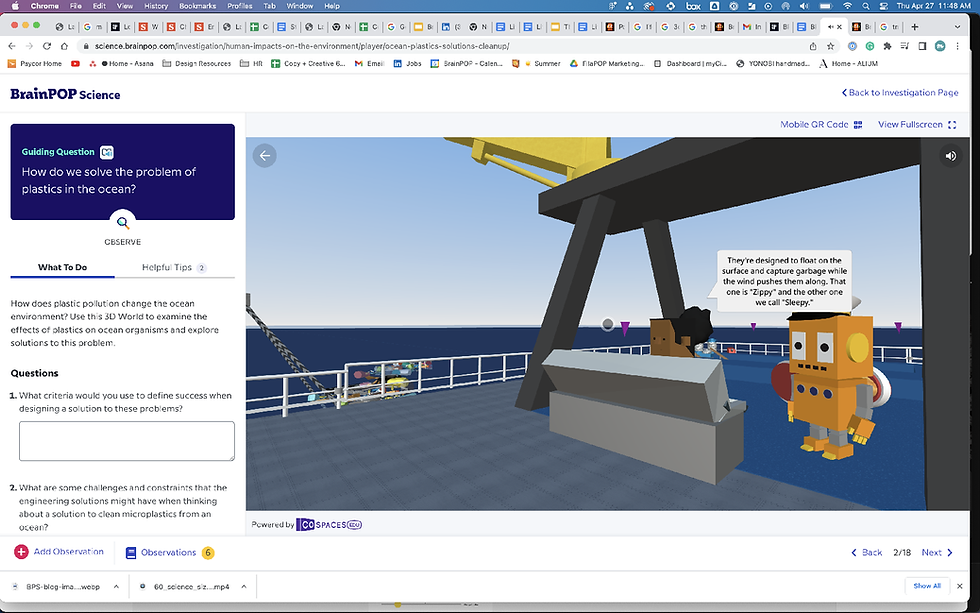Open Jobs LinkedIn bookmark
This screenshot has height=613, width=980.
(x=407, y=64)
